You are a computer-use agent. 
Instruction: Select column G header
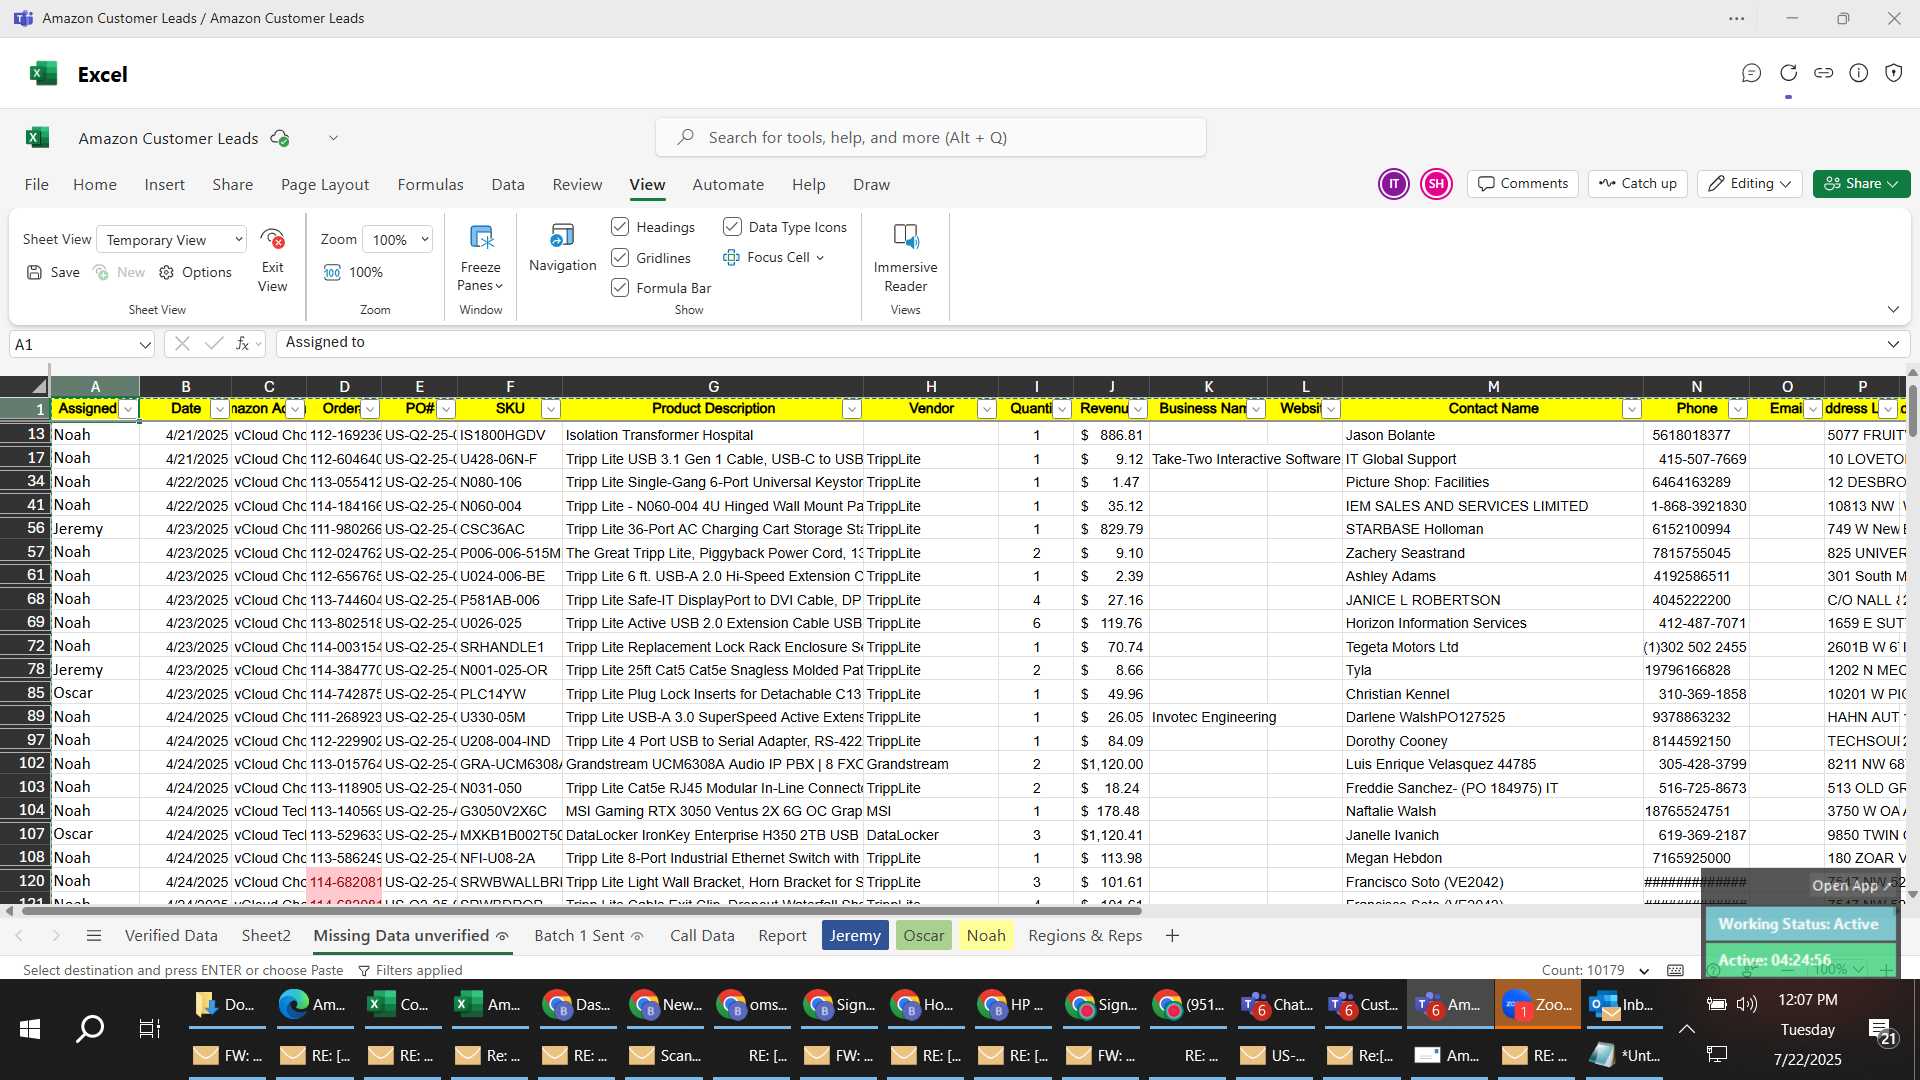[713, 386]
